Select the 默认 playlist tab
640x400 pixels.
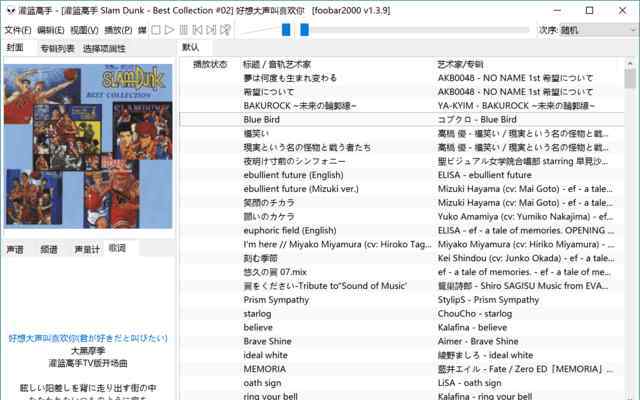191,47
